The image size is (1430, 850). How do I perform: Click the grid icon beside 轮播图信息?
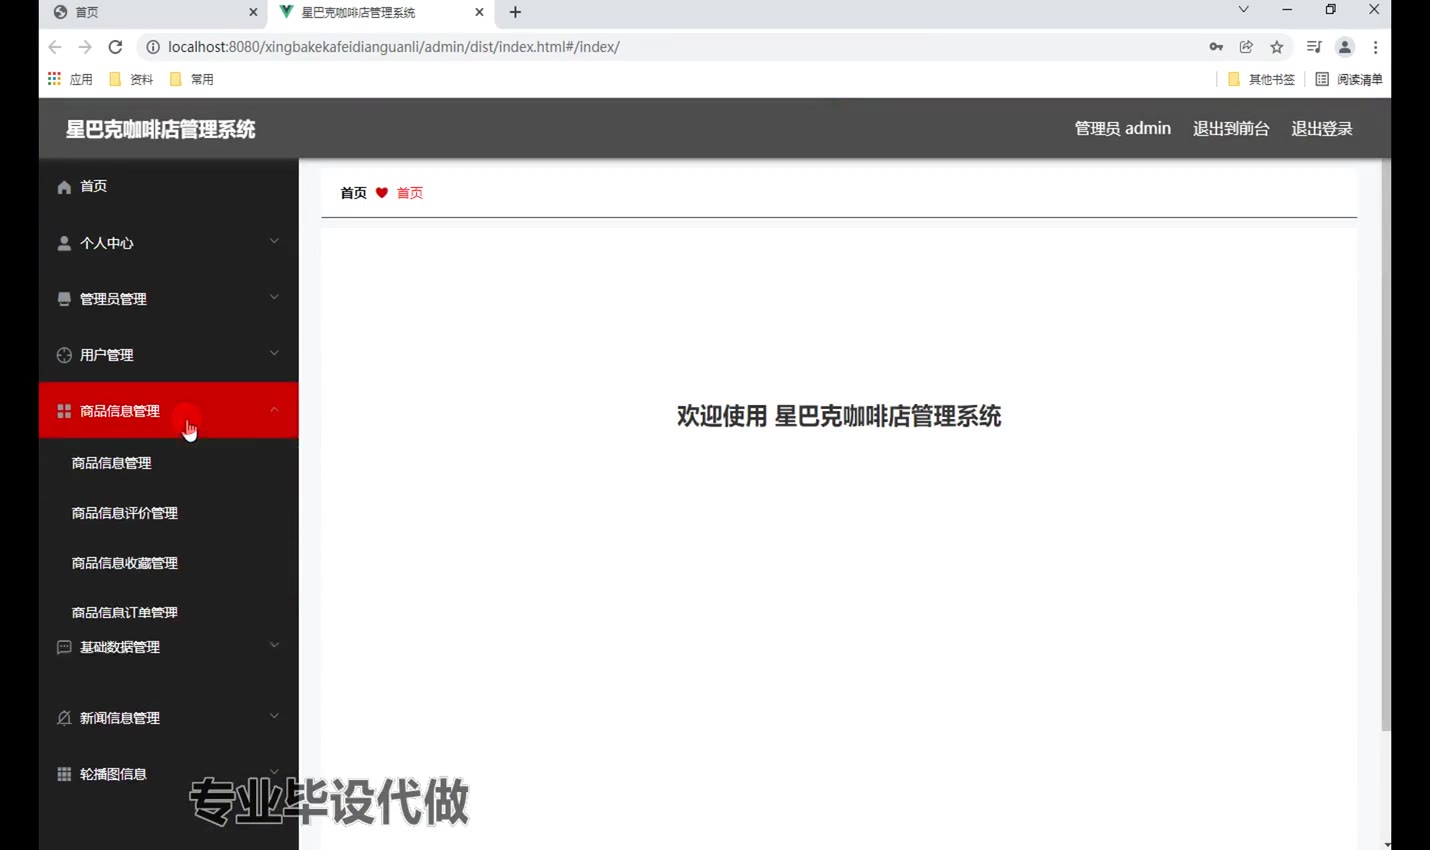[x=64, y=774]
